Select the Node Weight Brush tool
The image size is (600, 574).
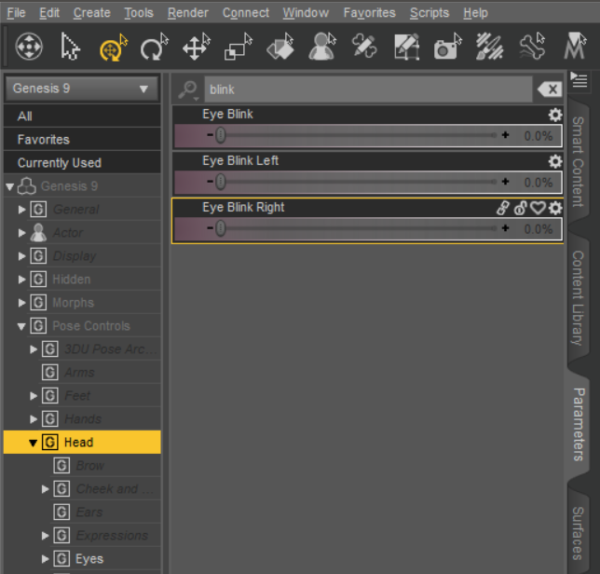(x=489, y=47)
